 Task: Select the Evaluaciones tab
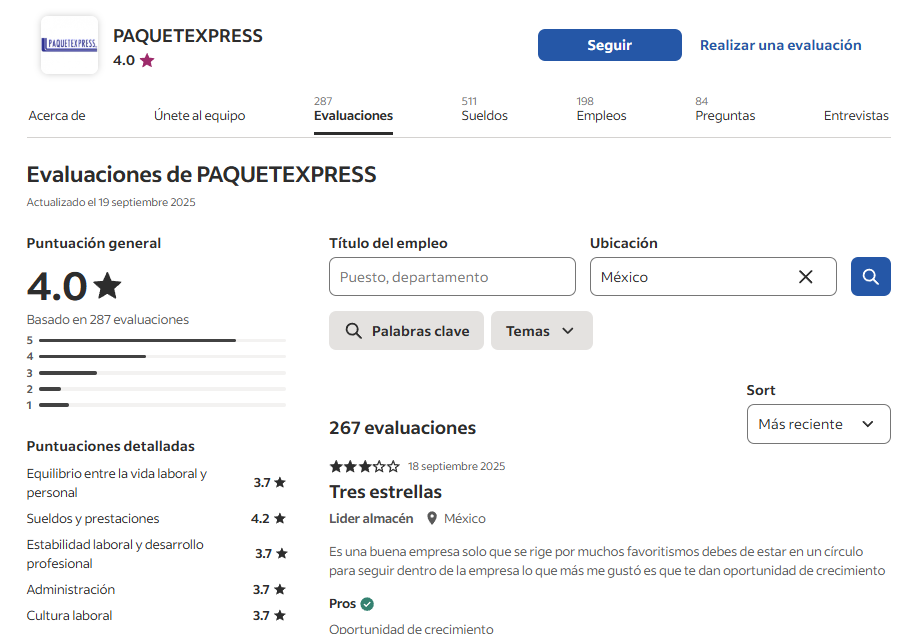(x=353, y=115)
